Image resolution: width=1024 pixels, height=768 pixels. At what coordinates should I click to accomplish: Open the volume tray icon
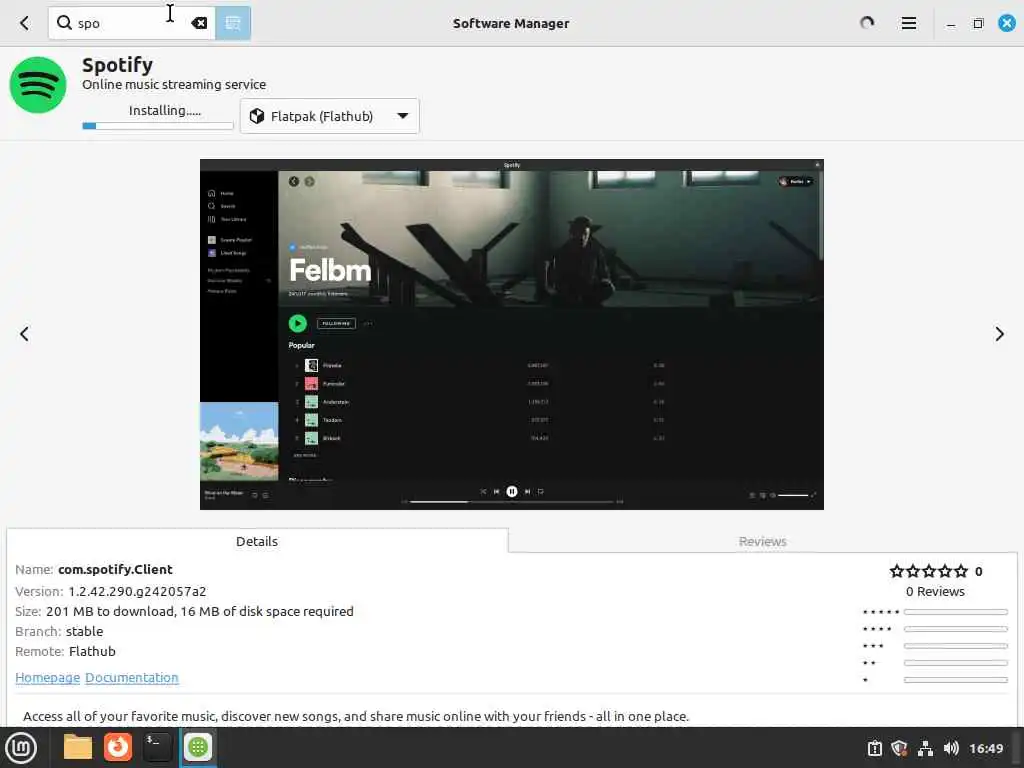[951, 748]
